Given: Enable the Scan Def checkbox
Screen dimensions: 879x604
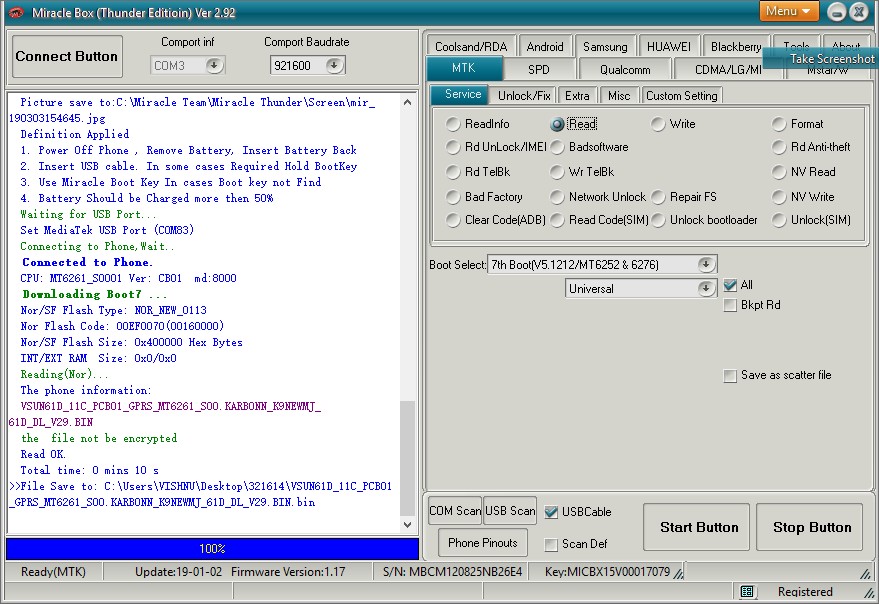Looking at the screenshot, I should click(552, 544).
